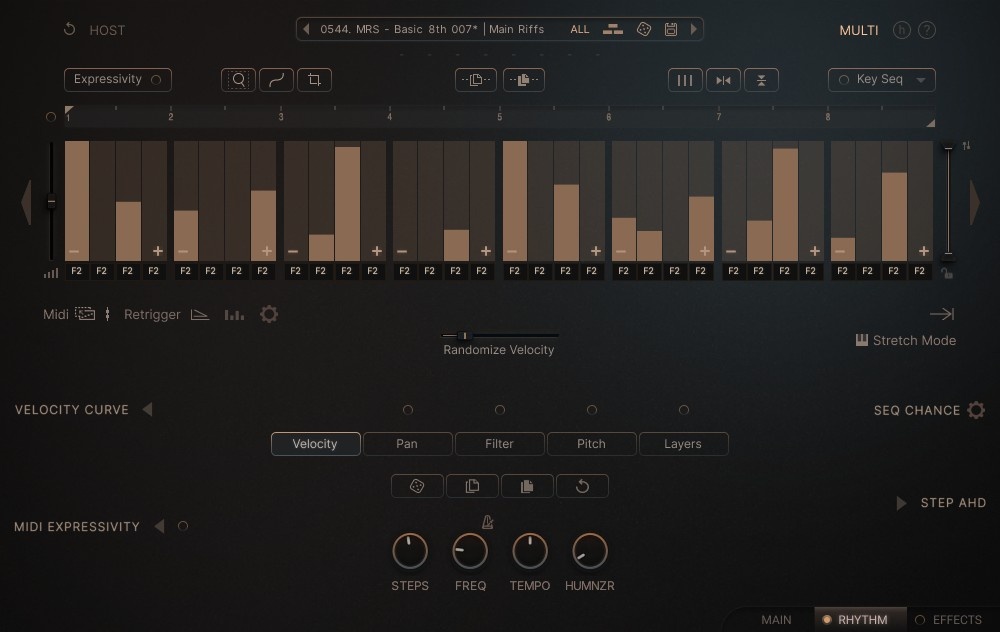Click the reset arrow below the Layers tabs

click(x=583, y=486)
